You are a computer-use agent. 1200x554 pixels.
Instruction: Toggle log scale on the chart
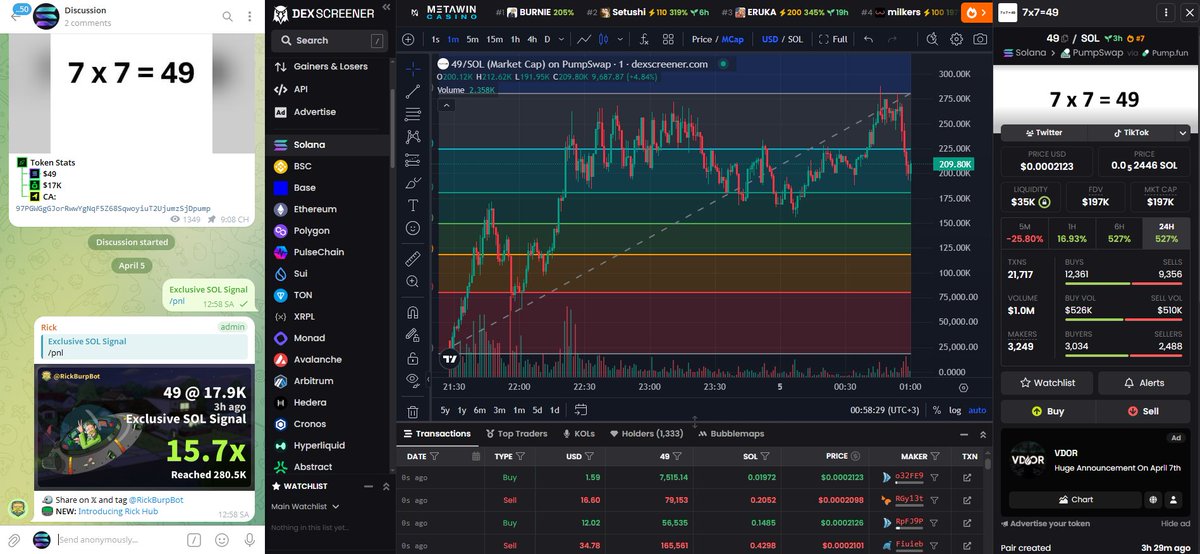coord(955,410)
